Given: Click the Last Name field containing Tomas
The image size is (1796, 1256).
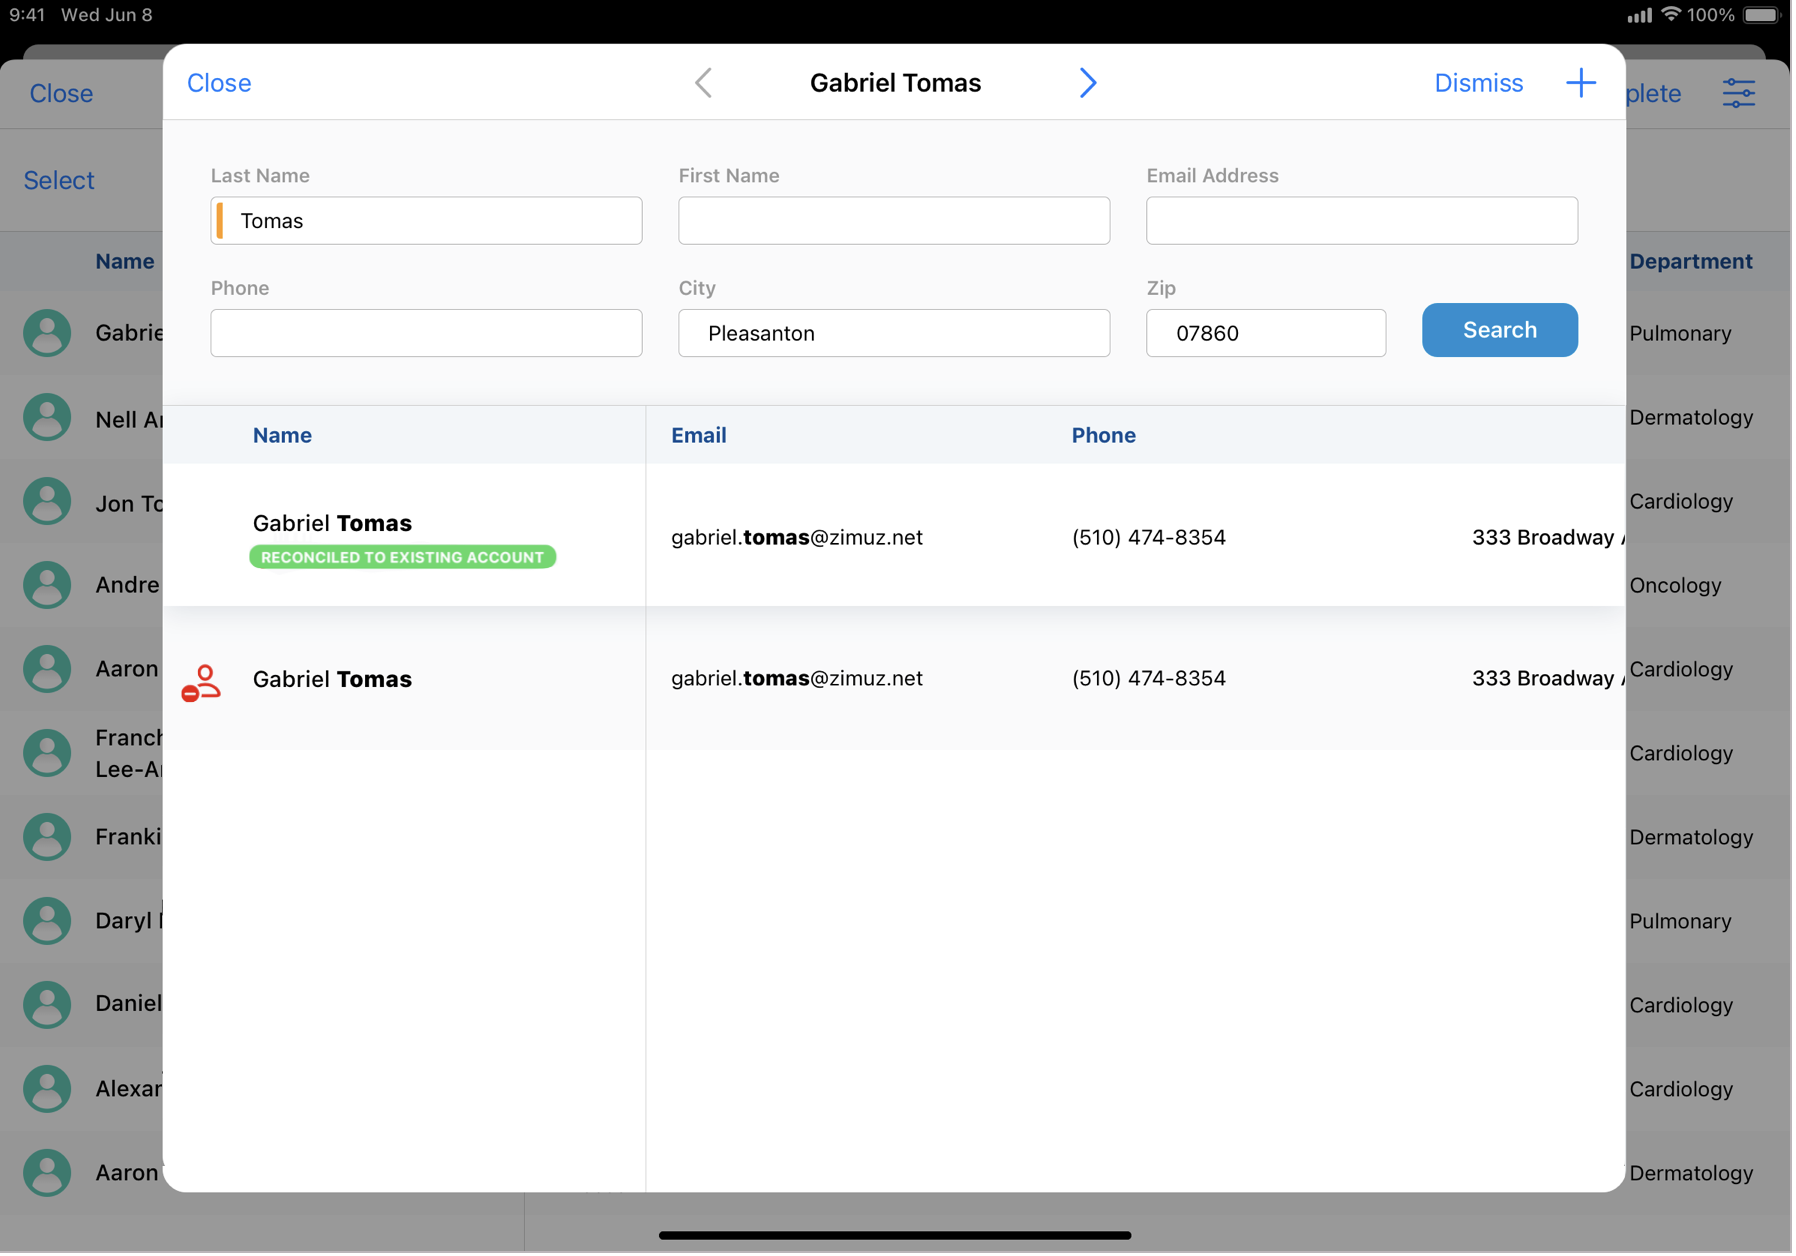Looking at the screenshot, I should tap(428, 221).
